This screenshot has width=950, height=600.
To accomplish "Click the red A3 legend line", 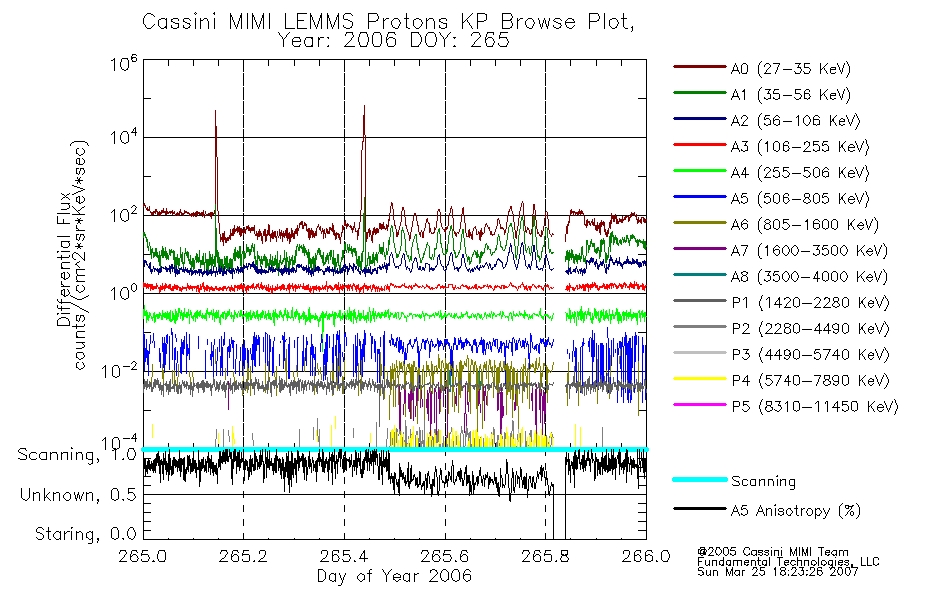I will point(700,145).
